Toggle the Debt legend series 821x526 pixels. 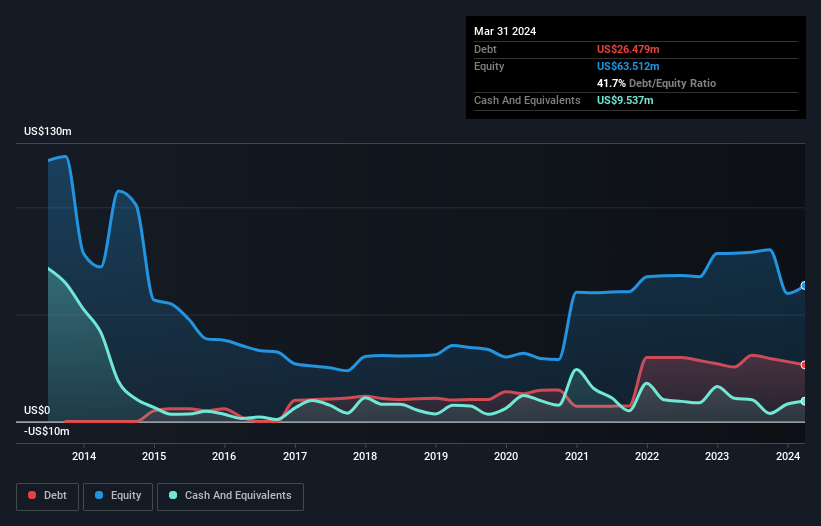pos(47,496)
